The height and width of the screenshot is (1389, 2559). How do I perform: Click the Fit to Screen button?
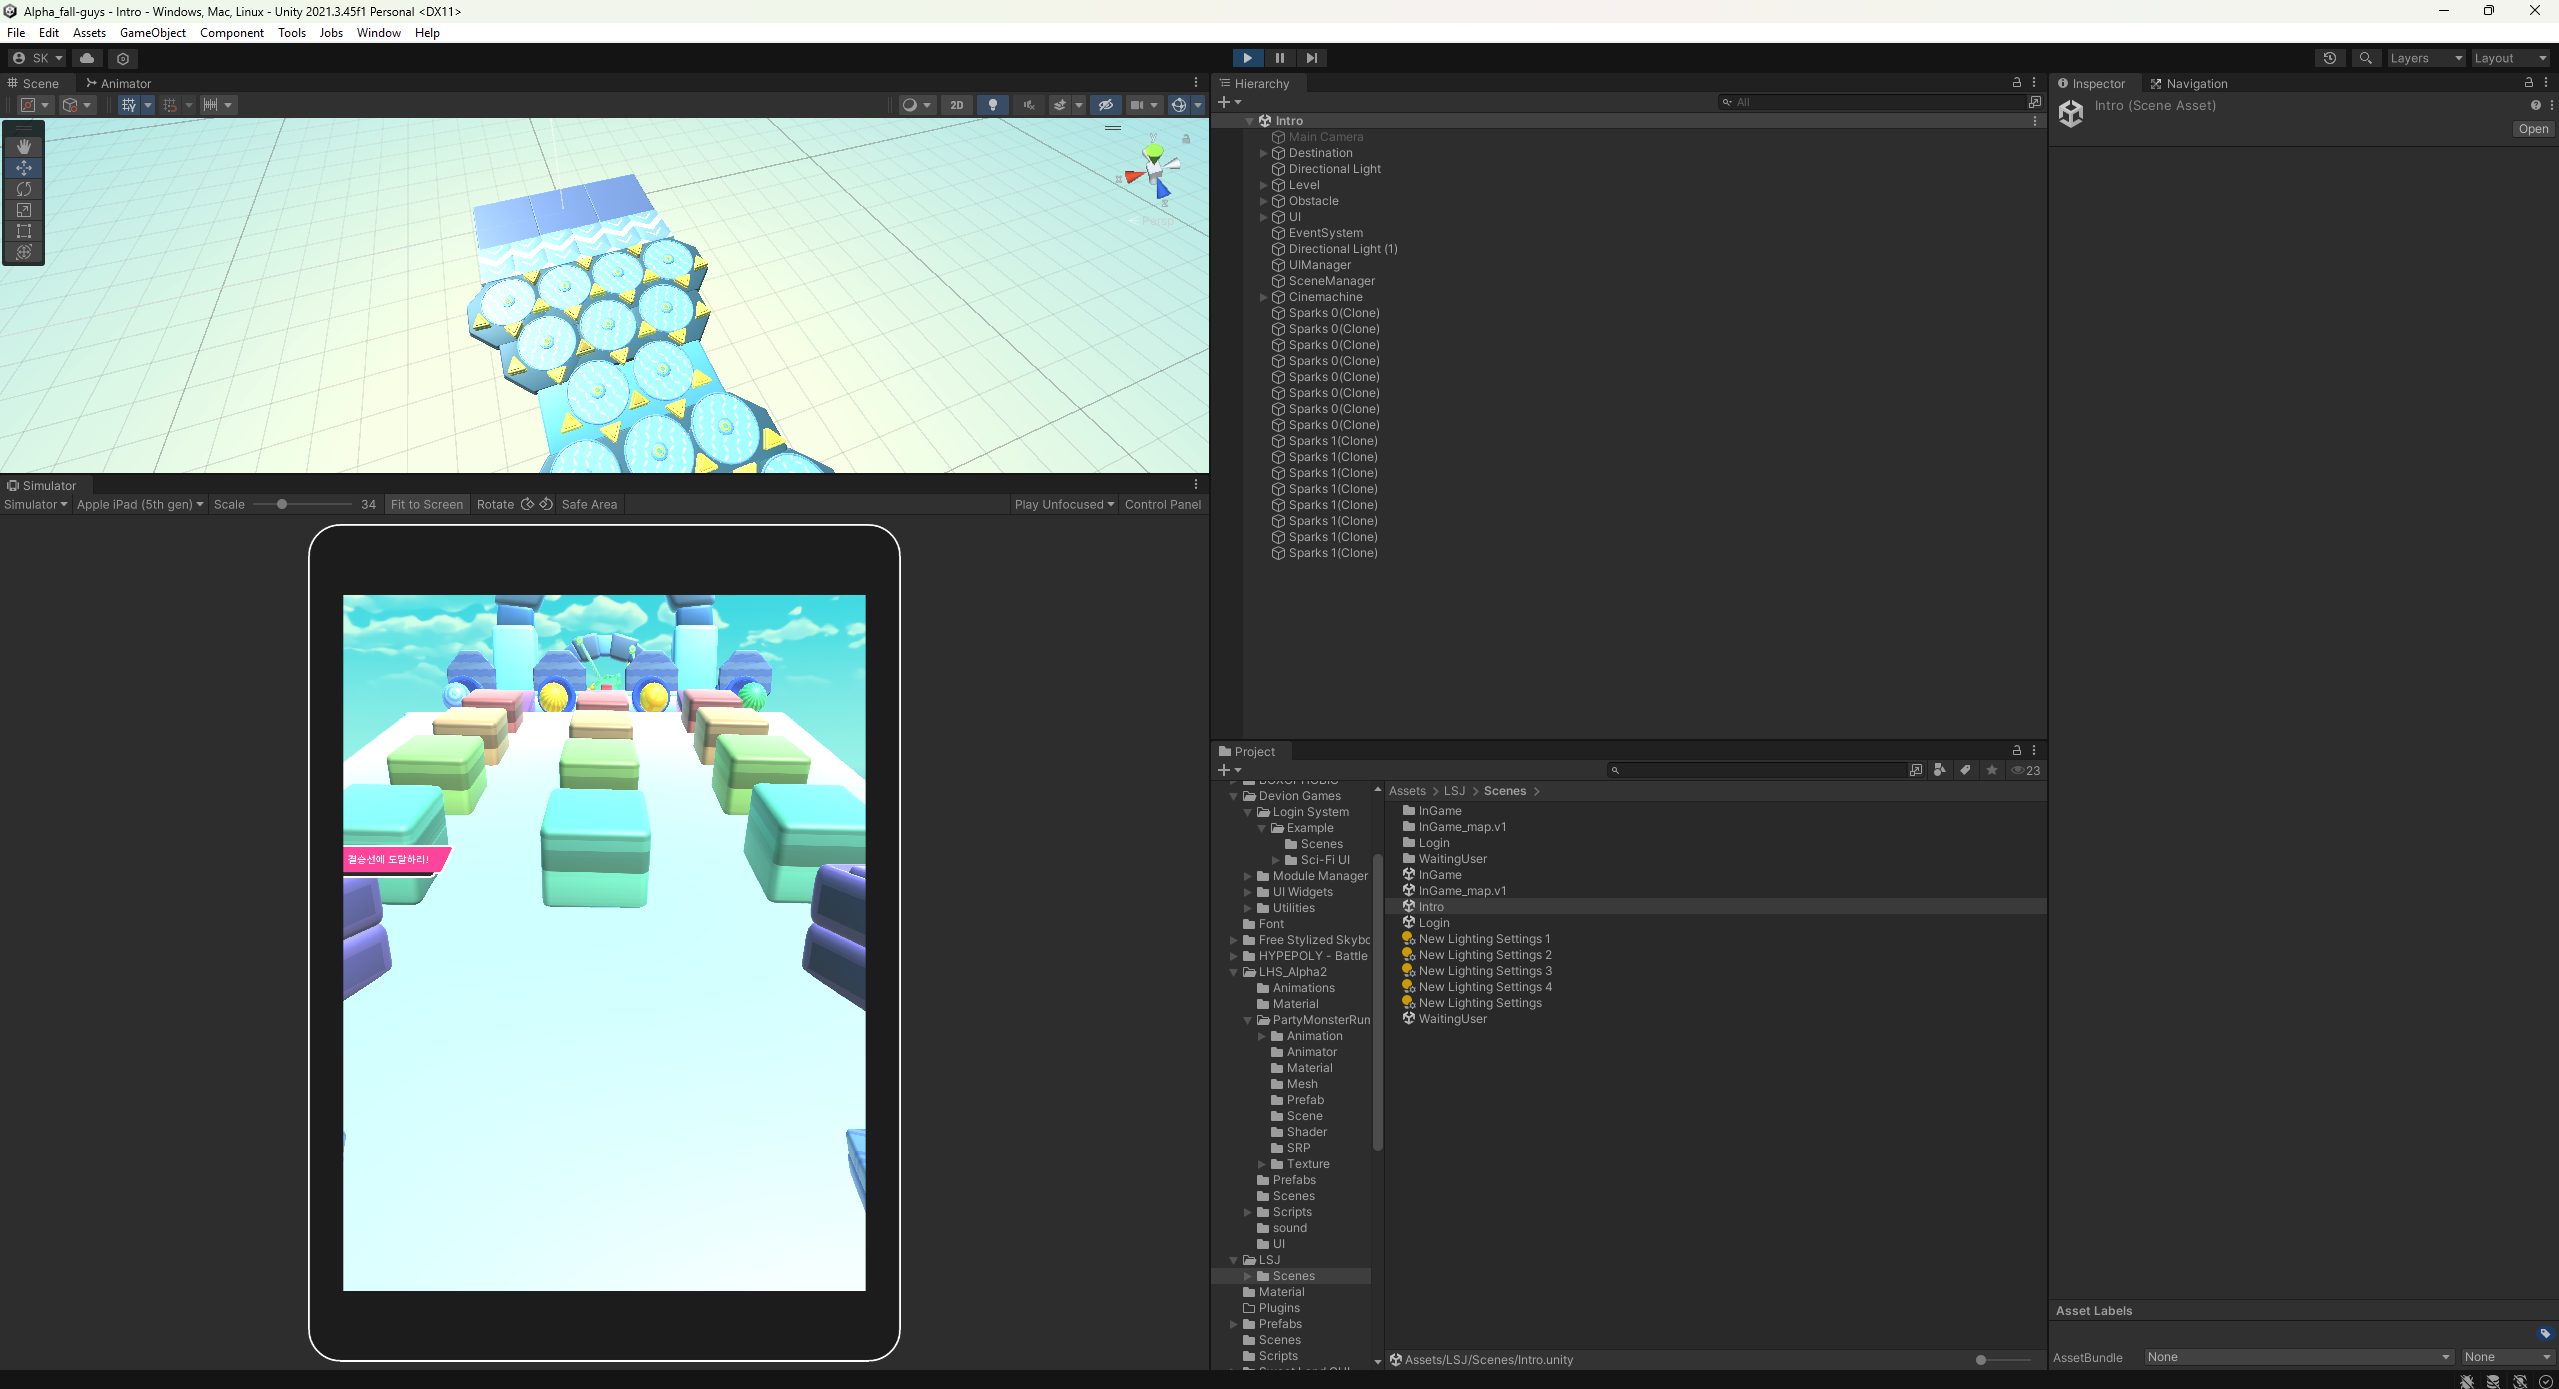[426, 504]
